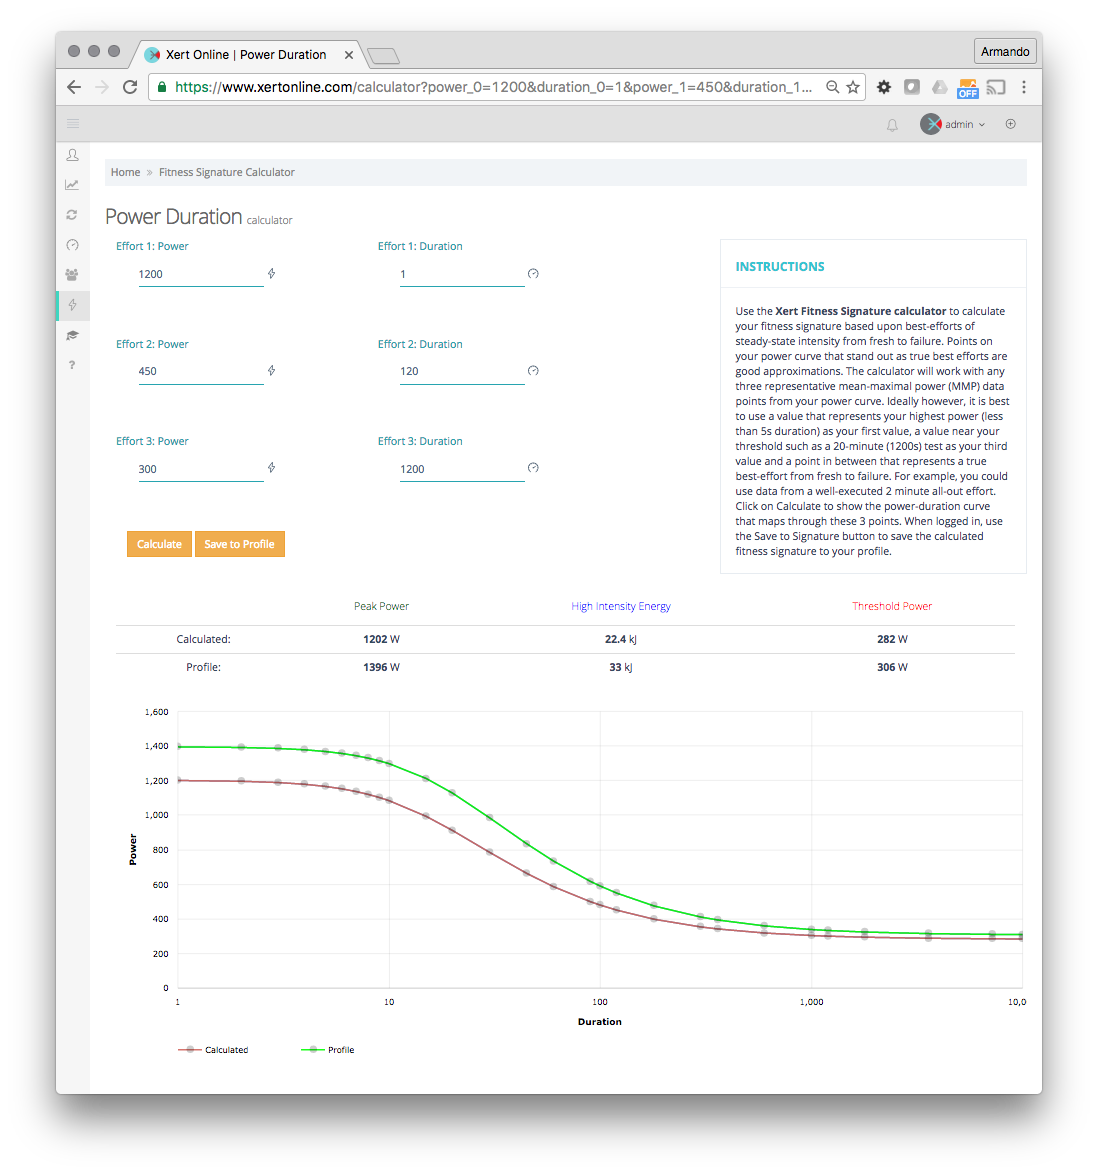
Task: Open a new browser tab
Action: [383, 55]
